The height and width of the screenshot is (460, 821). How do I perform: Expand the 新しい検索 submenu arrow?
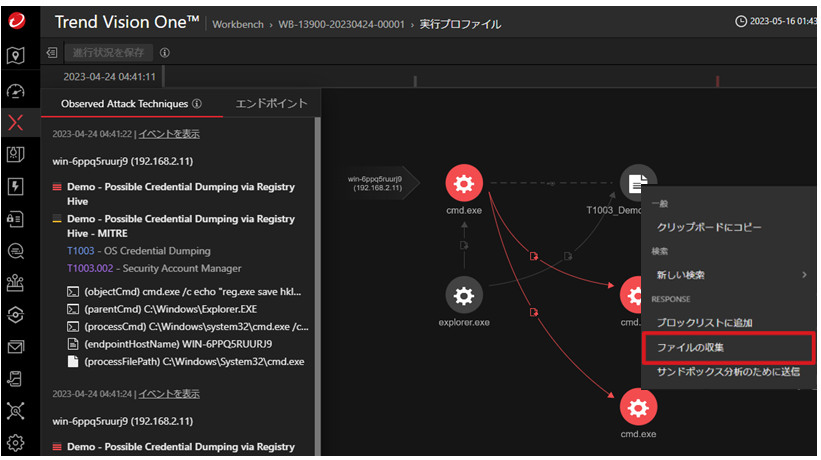click(805, 274)
